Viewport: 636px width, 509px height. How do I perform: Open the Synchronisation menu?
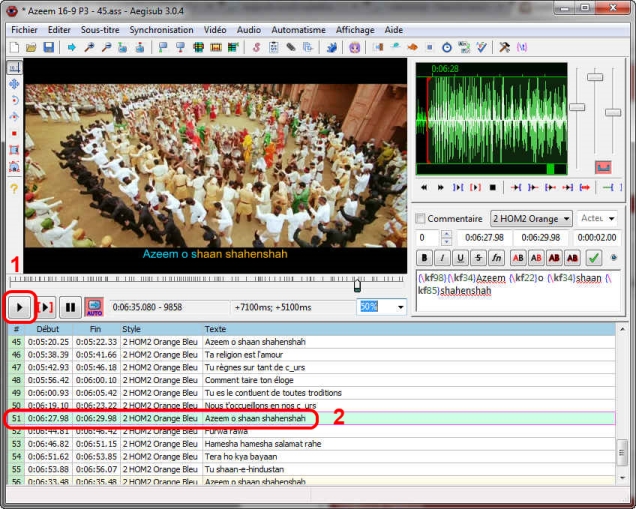[x=161, y=30]
